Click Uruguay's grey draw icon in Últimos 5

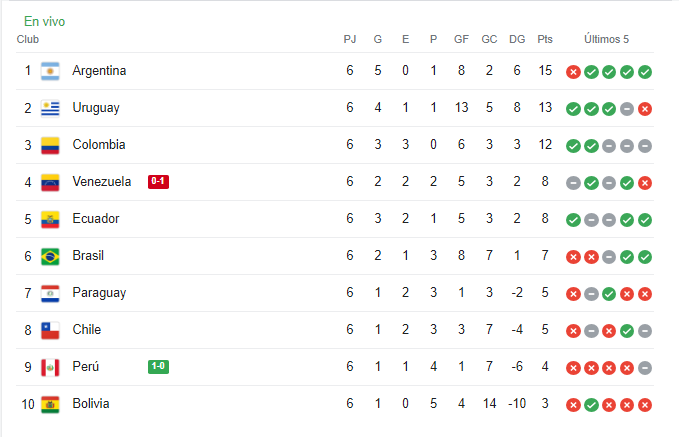click(627, 109)
